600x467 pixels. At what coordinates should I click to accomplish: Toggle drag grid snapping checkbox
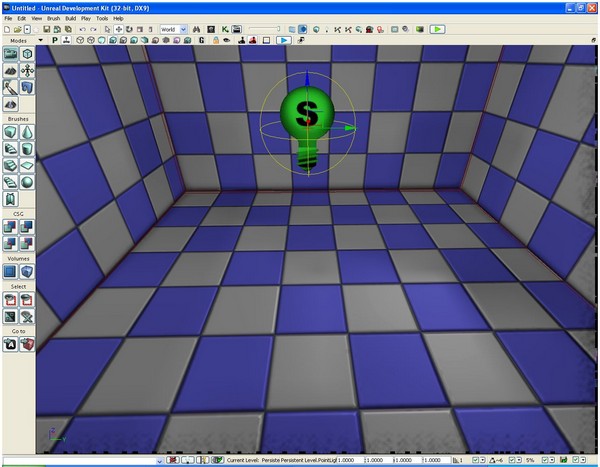coord(475,460)
